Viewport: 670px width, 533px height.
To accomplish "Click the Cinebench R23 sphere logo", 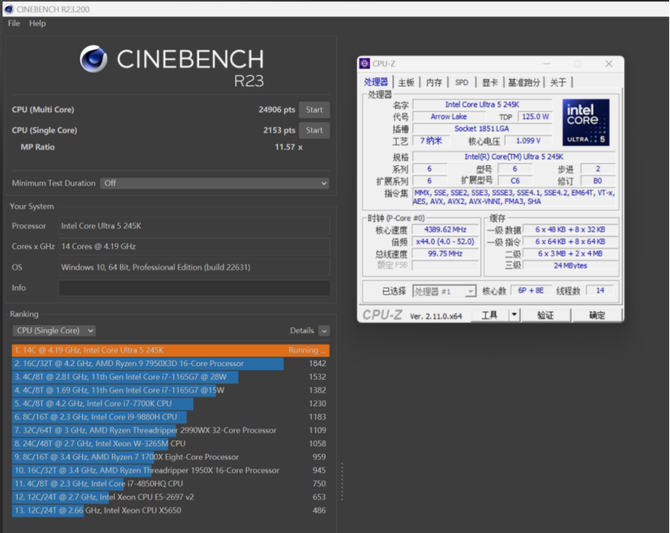I will pyautogui.click(x=94, y=59).
